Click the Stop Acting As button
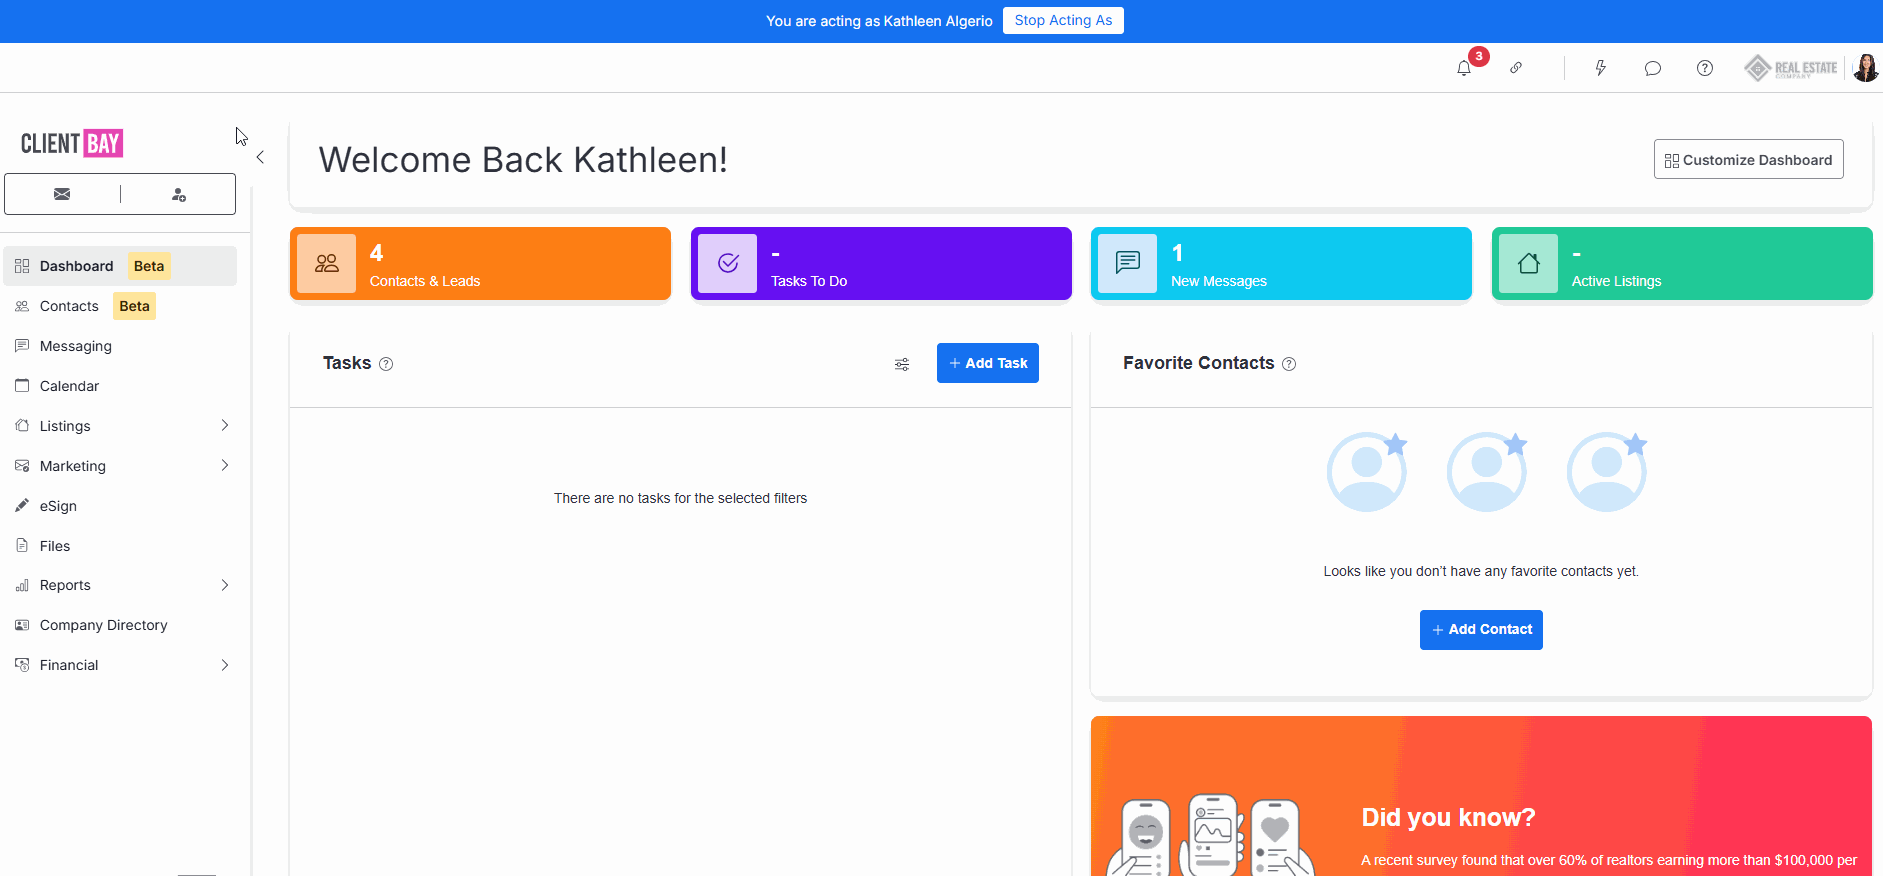1883x876 pixels. 1063,21
